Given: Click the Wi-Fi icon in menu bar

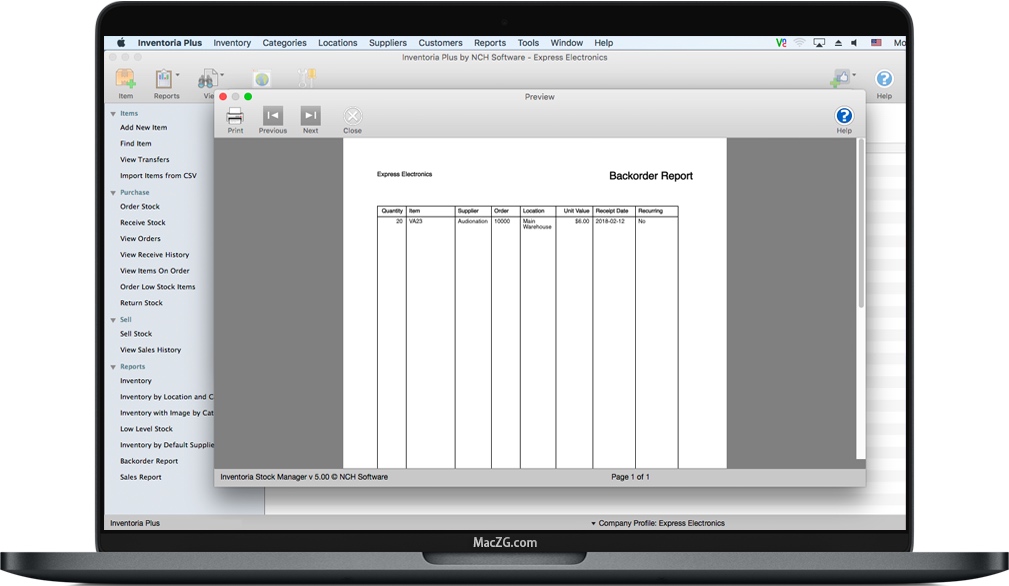Looking at the screenshot, I should coord(799,43).
